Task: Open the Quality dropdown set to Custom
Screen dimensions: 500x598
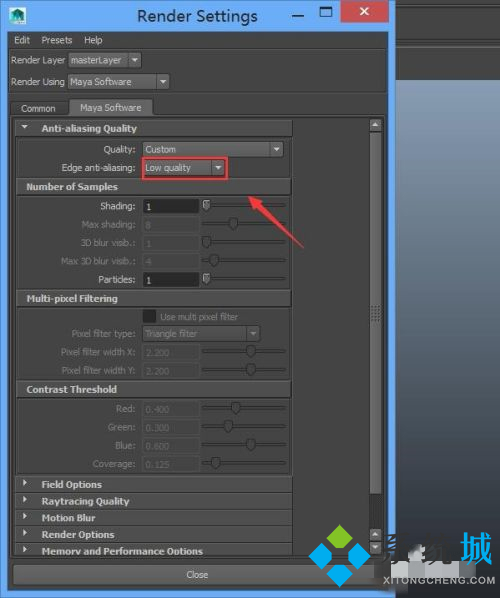Action: coord(213,149)
